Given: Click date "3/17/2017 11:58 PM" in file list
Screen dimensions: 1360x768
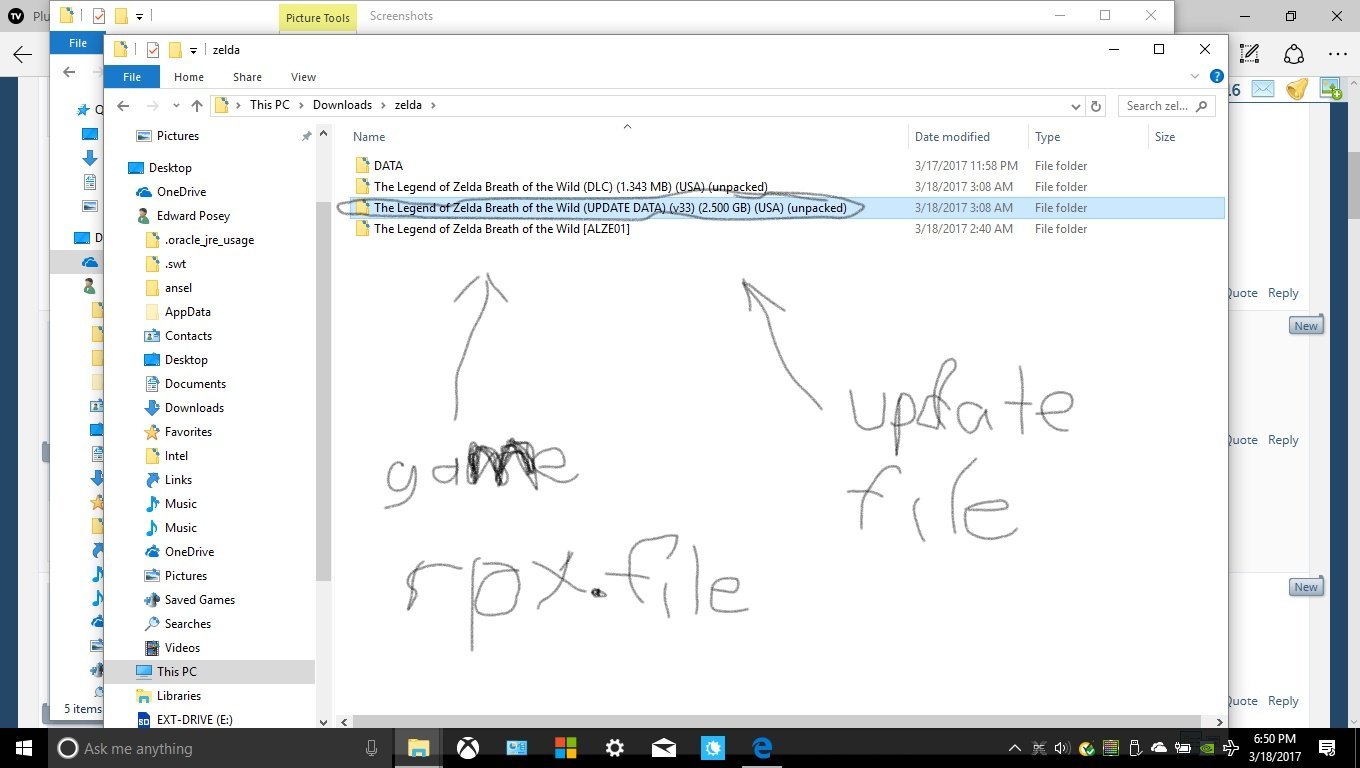Looking at the screenshot, I should pyautogui.click(x=966, y=166).
